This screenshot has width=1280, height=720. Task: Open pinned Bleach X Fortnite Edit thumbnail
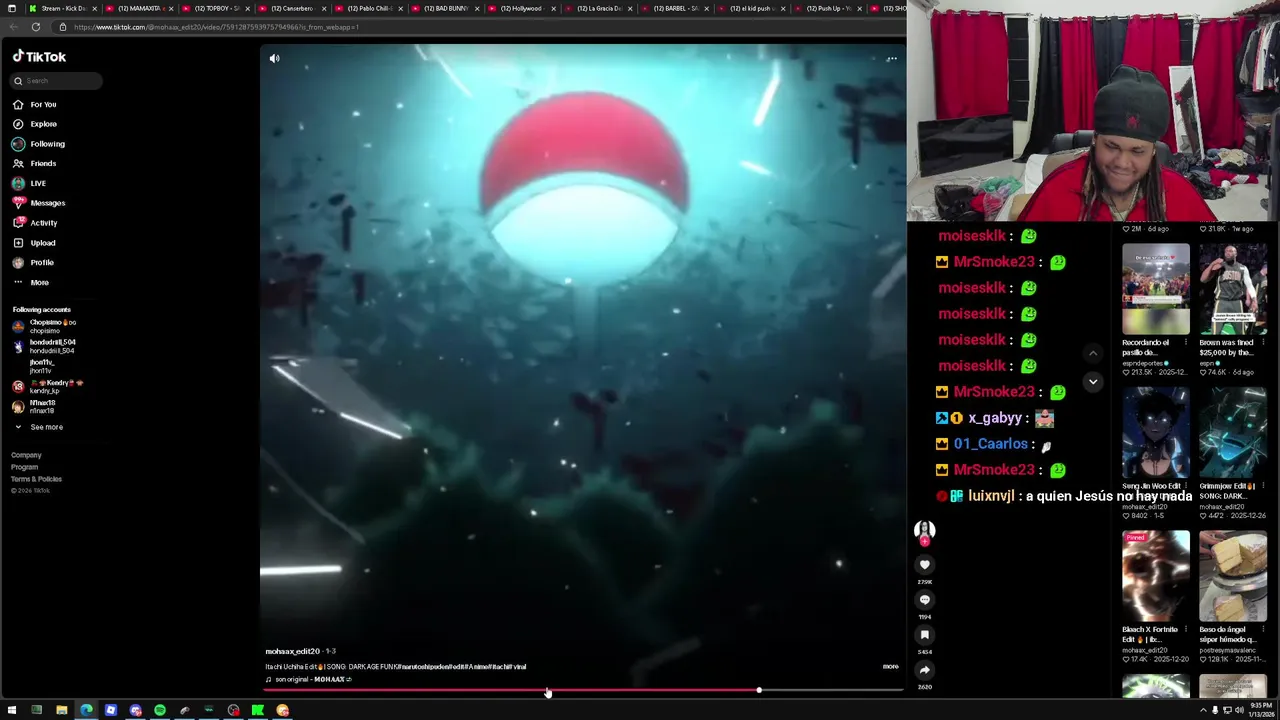1156,576
